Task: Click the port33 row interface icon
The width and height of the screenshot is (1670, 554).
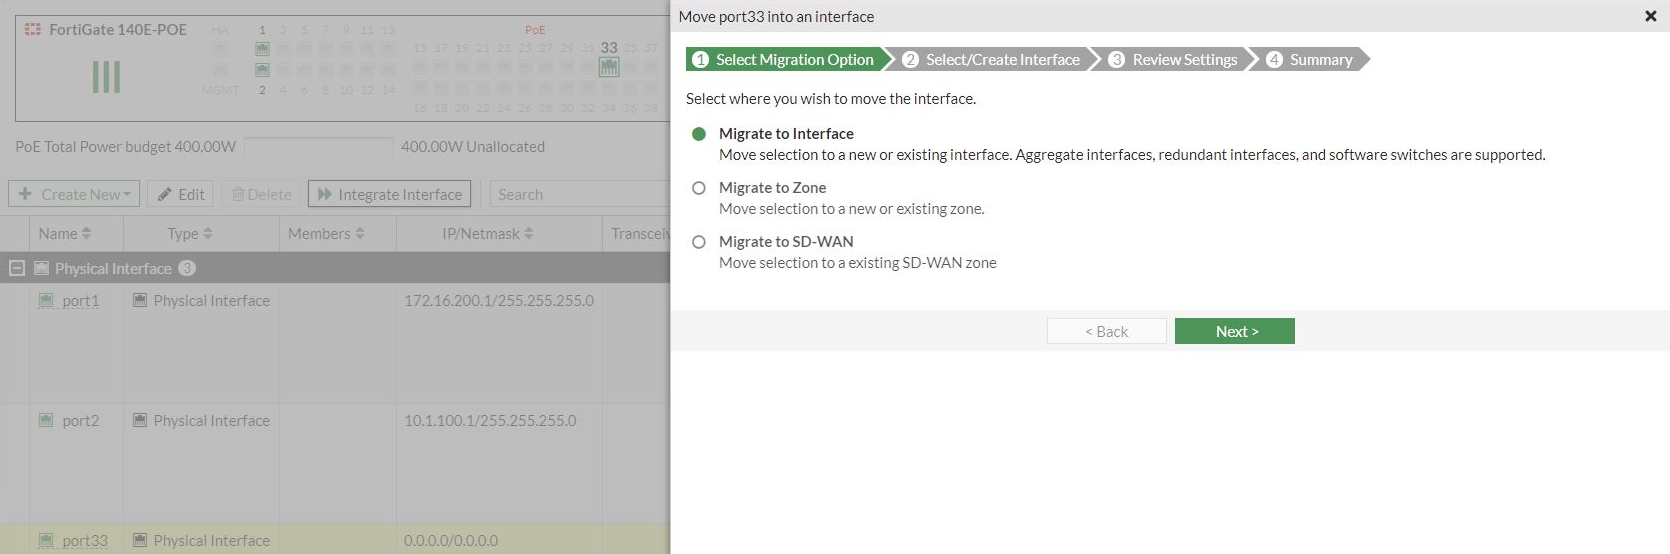Action: coord(46,540)
